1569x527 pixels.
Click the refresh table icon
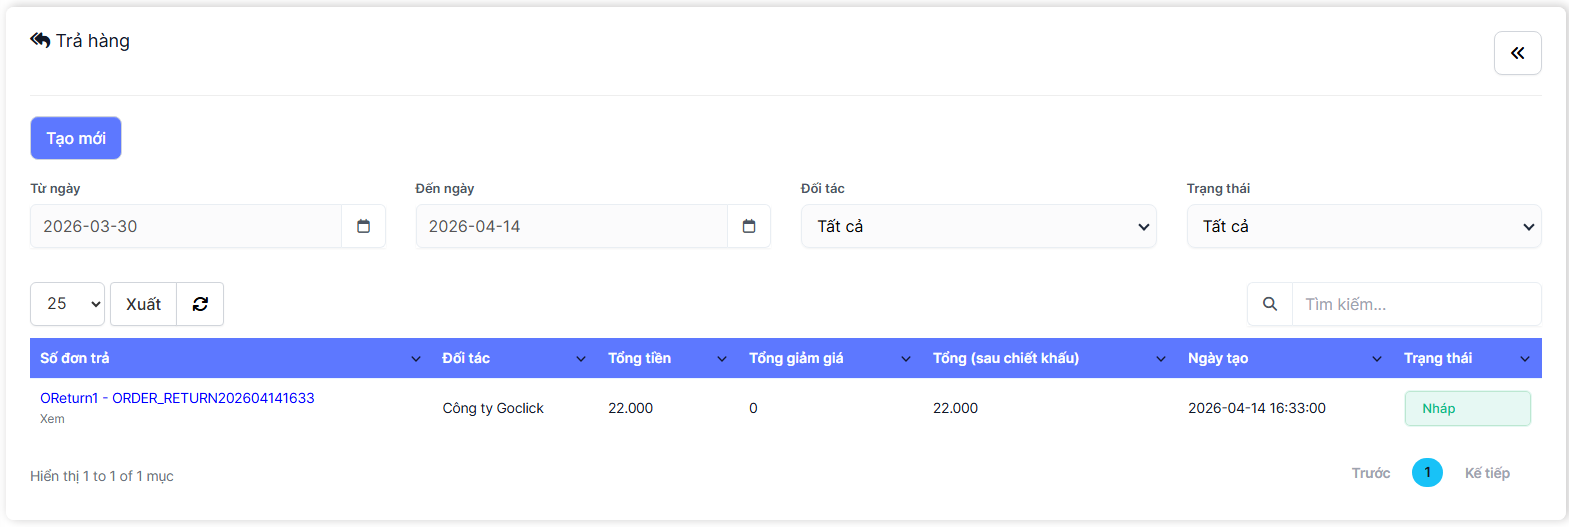pos(200,304)
